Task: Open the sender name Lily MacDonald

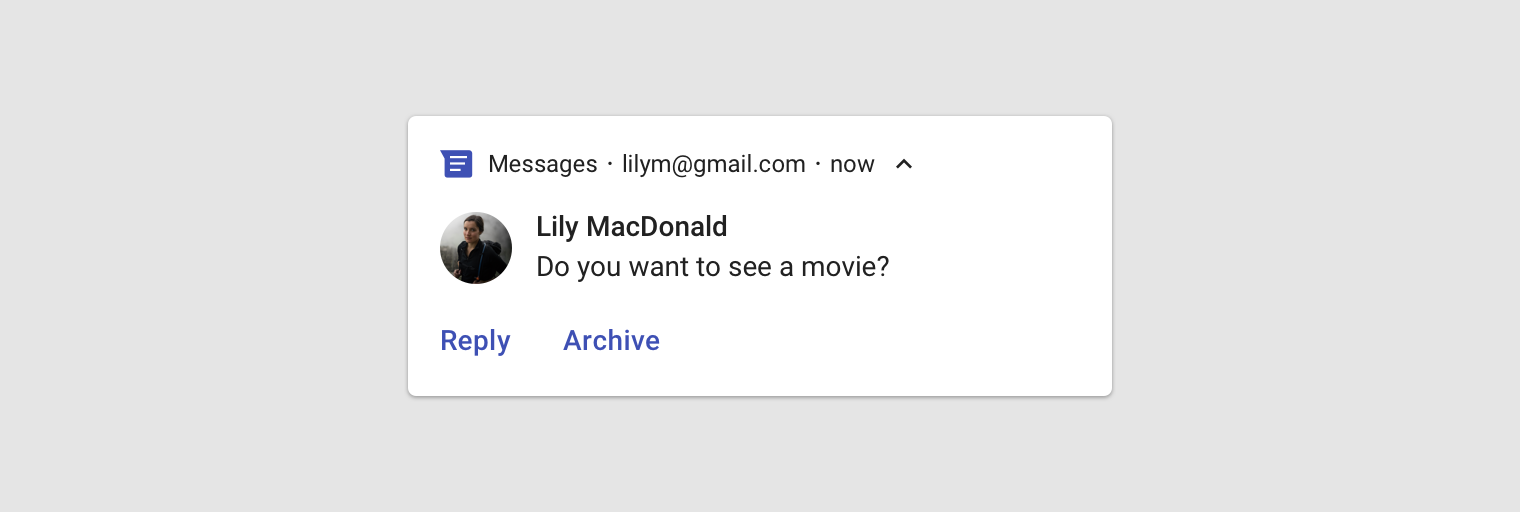Action: [x=631, y=227]
